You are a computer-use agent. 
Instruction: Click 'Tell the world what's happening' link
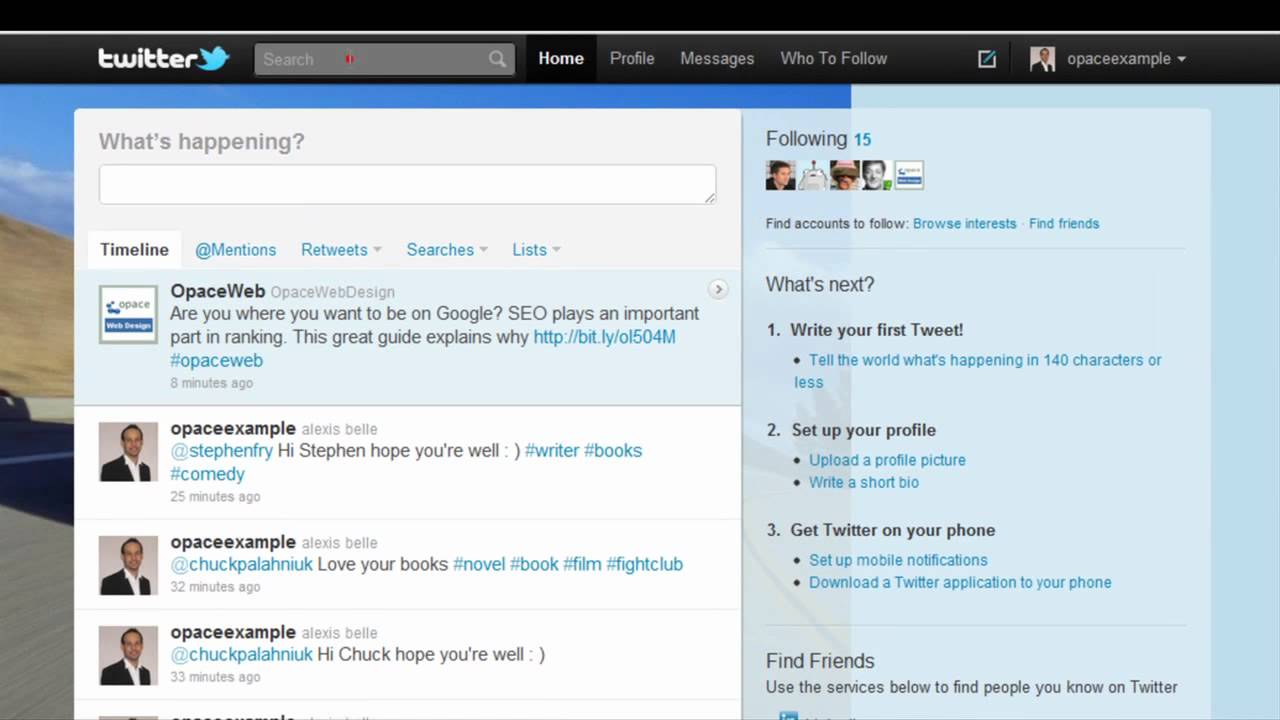[x=978, y=371]
